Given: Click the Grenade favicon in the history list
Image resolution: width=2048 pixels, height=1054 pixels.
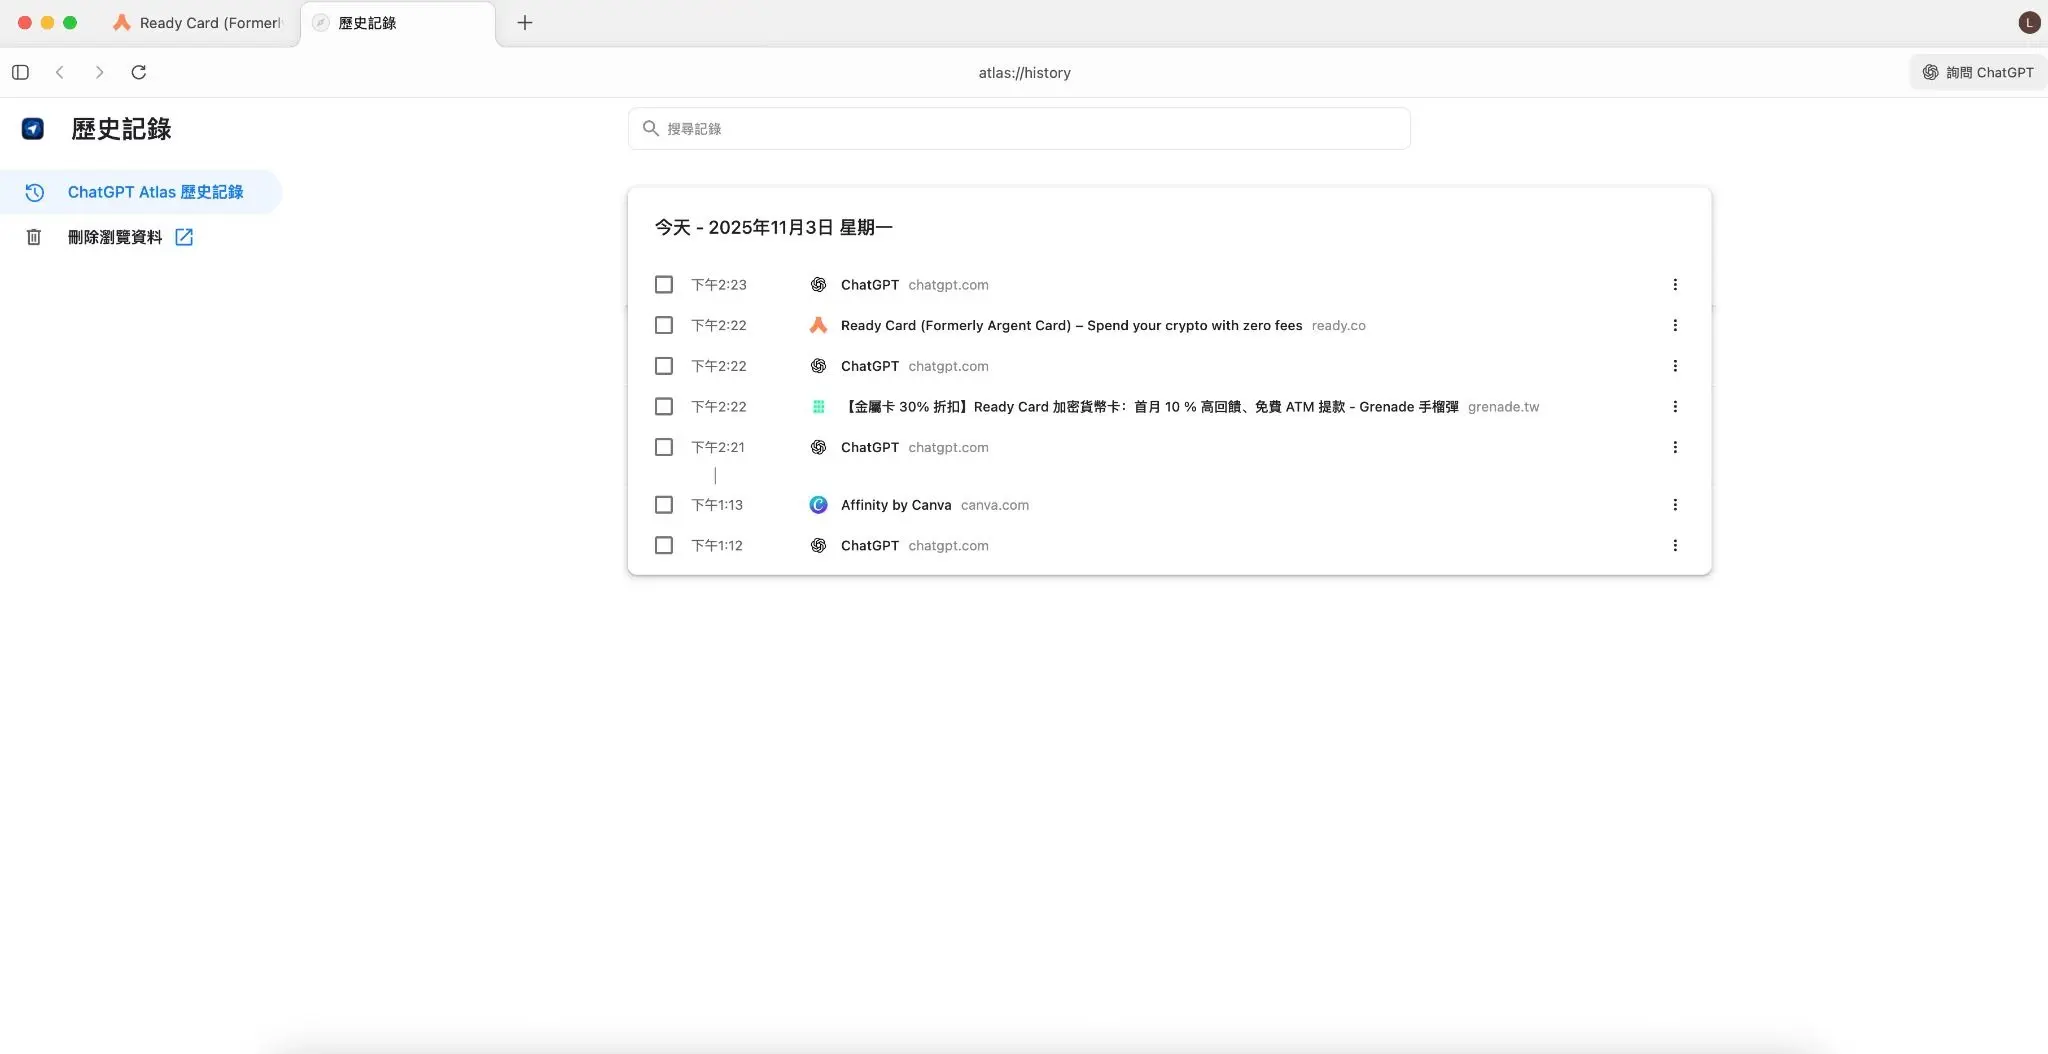Looking at the screenshot, I should tap(817, 406).
